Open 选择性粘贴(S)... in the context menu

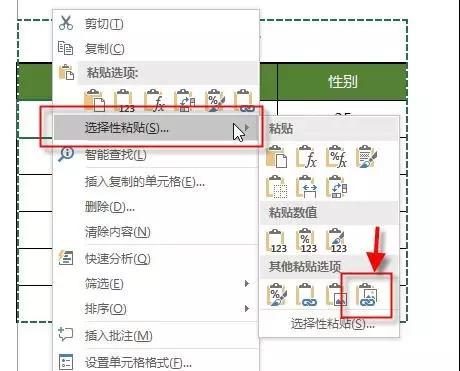tap(156, 127)
